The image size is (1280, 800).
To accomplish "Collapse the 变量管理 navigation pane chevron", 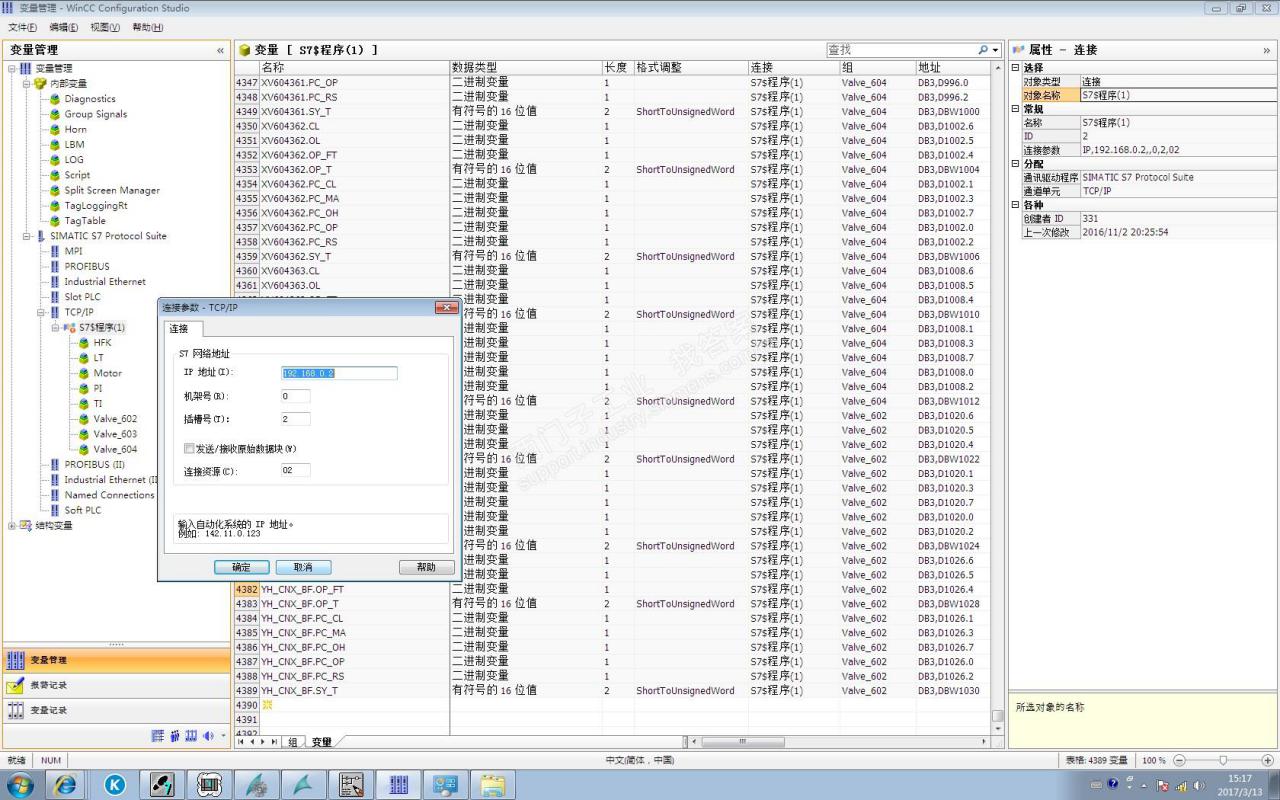I will point(220,50).
